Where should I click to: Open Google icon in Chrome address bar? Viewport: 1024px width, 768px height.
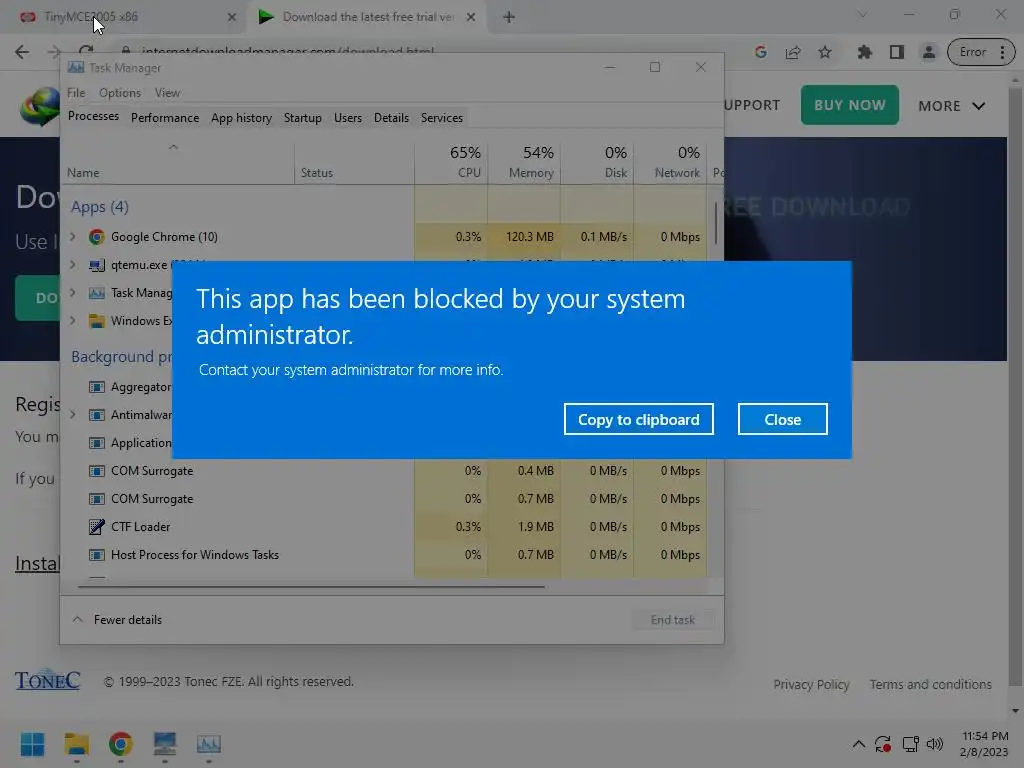760,52
